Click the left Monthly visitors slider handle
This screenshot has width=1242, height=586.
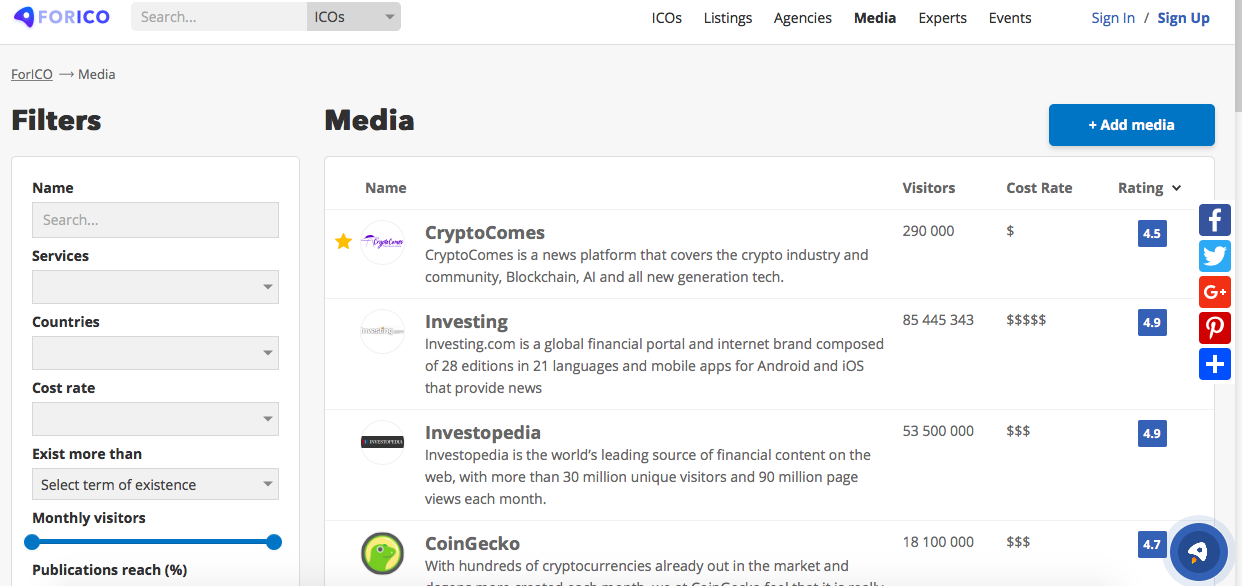coord(32,542)
